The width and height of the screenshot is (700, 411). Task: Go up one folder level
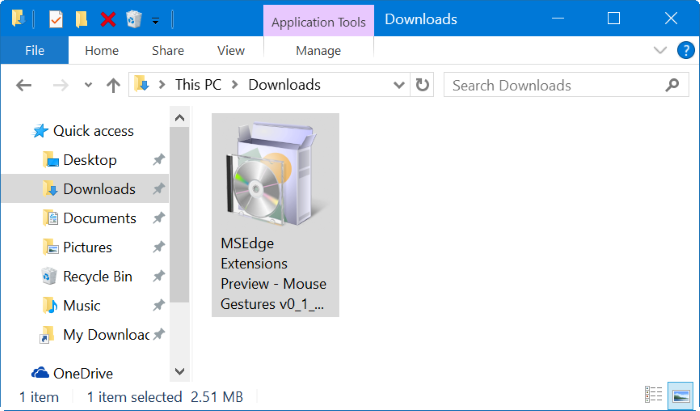(113, 86)
